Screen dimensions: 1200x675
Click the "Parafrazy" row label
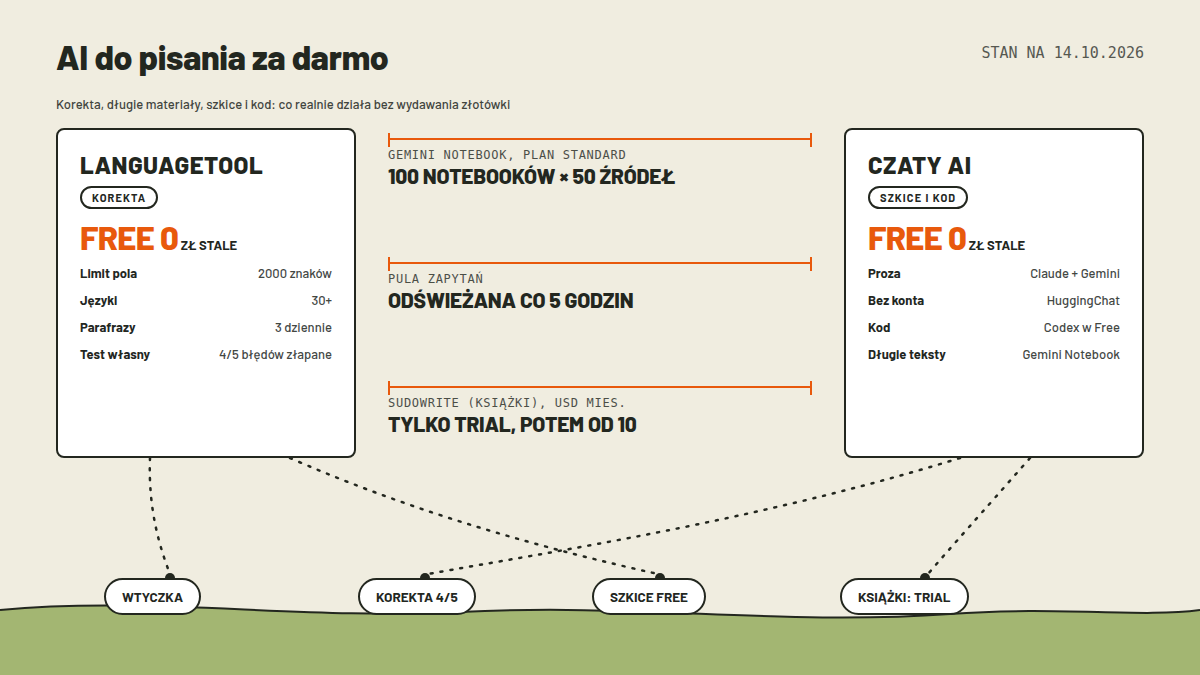pos(108,327)
